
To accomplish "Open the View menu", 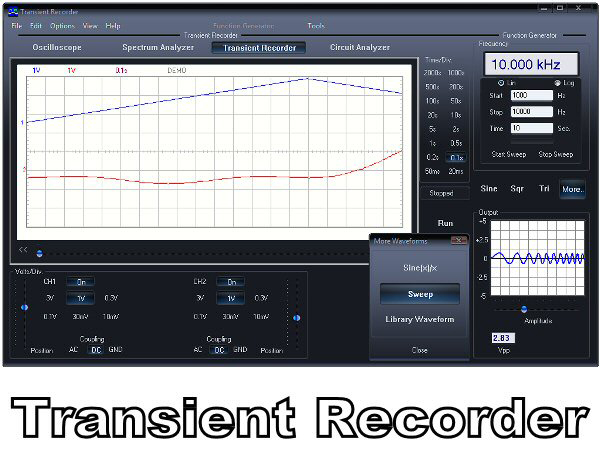I will point(90,26).
